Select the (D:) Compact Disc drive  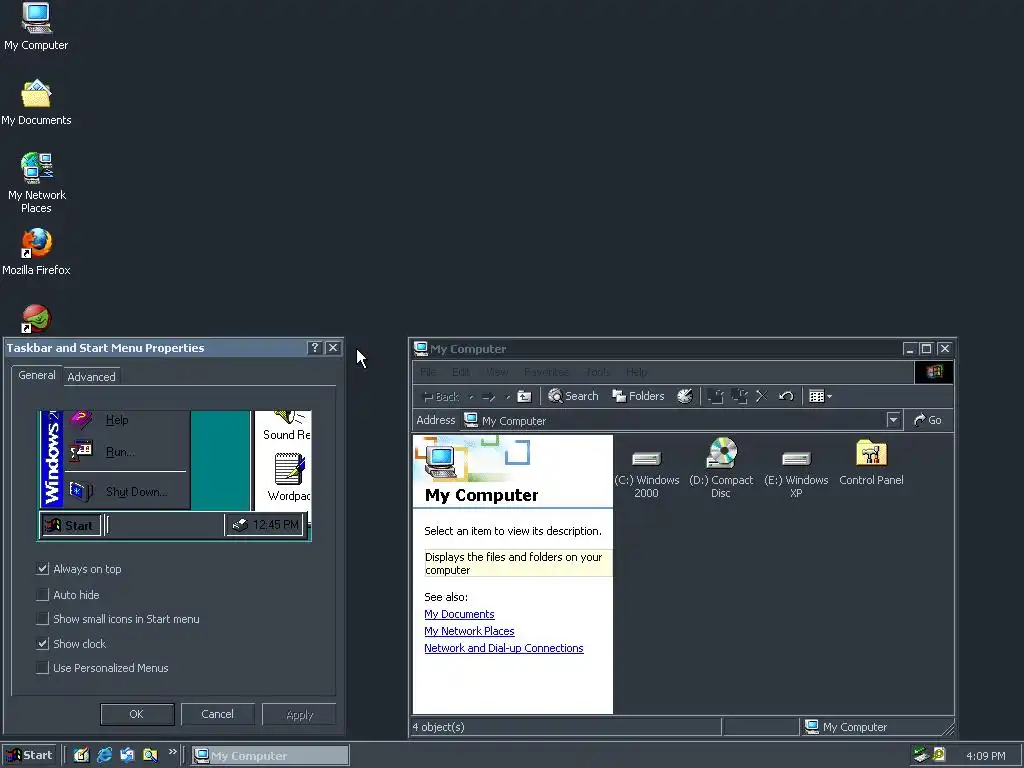(721, 468)
